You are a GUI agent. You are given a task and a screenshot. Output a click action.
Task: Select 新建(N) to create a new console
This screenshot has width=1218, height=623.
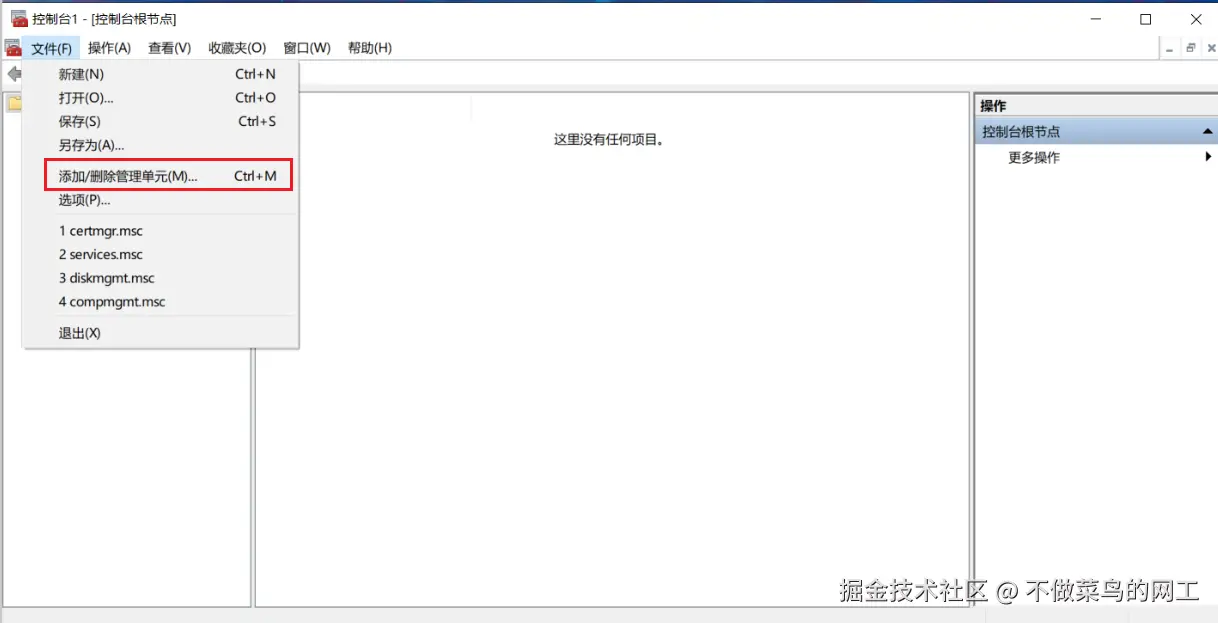[83, 73]
